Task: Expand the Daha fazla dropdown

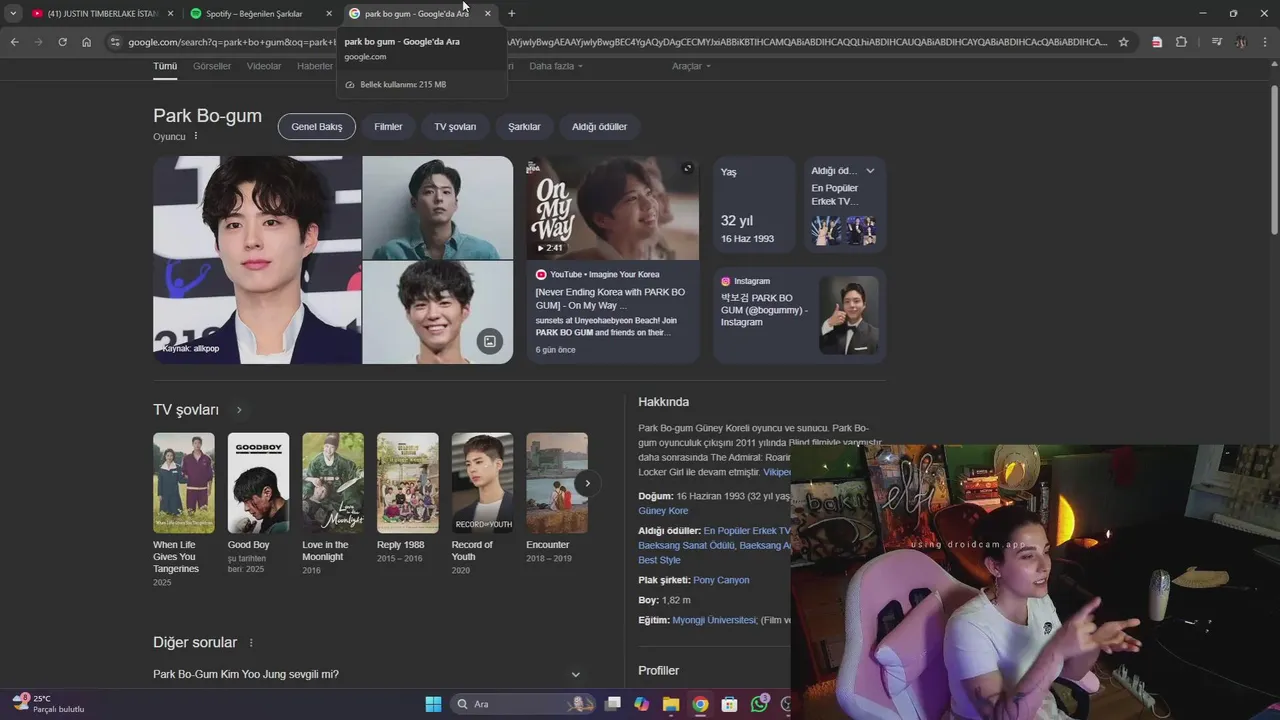Action: click(556, 66)
